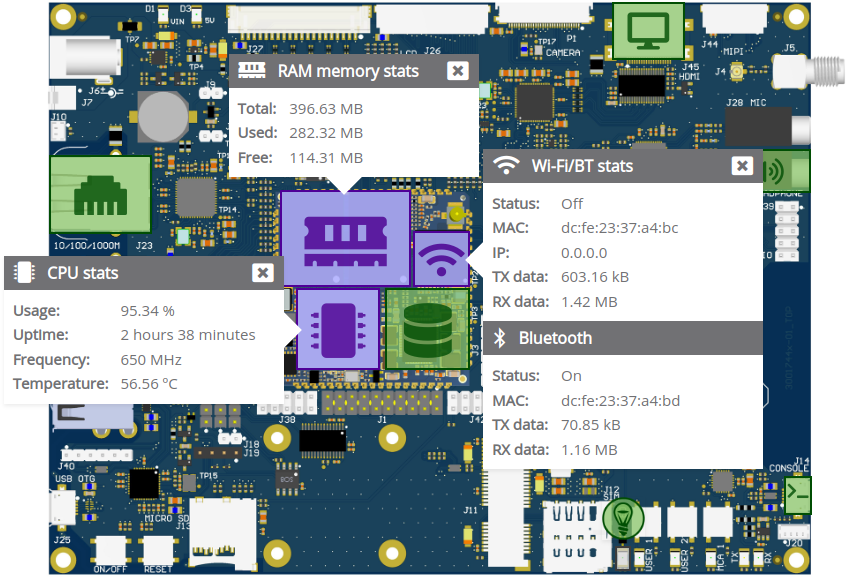The width and height of the screenshot is (848, 579).
Task: Click the Wi-Fi status value Off
Action: 572,204
